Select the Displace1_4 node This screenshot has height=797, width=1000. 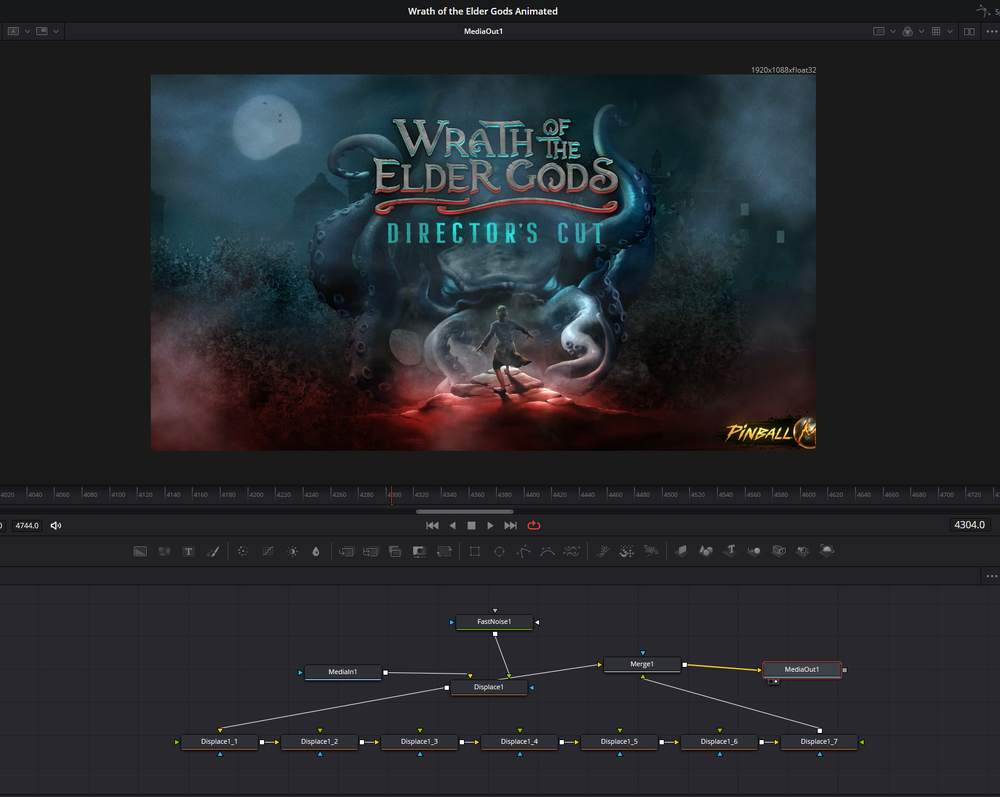click(x=519, y=742)
